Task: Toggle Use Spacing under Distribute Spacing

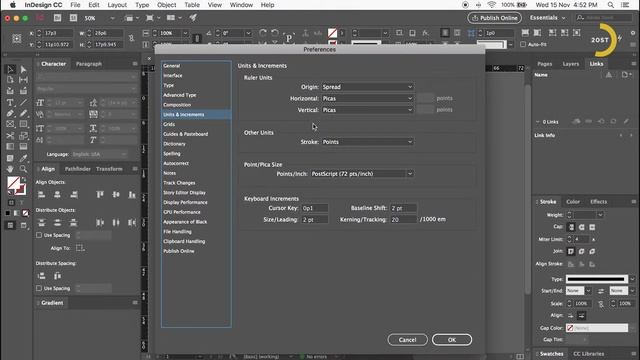Action: point(39,288)
